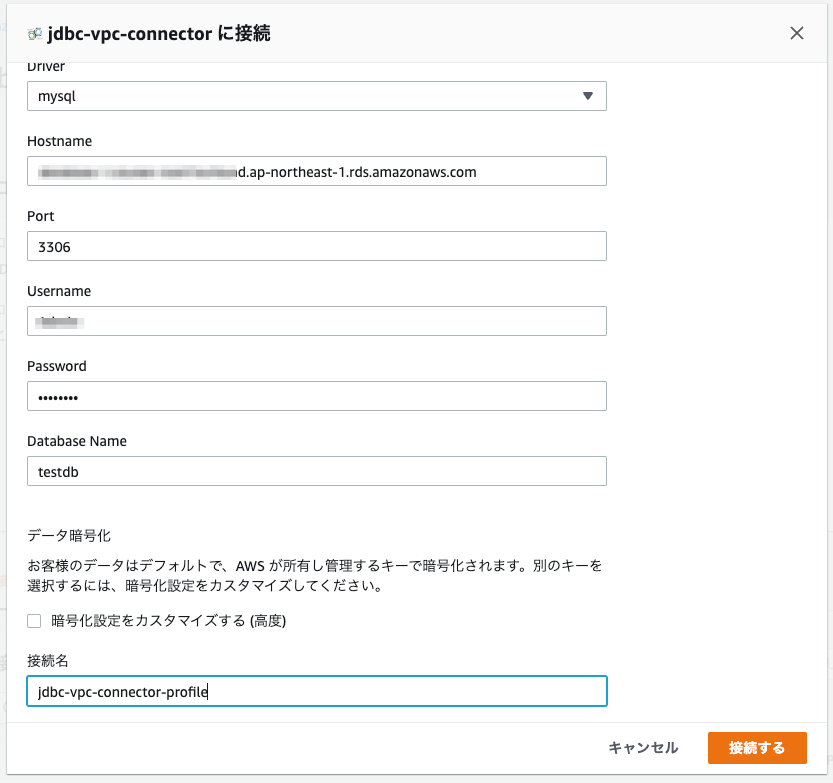Click into the Password field
833x783 pixels.
pos(316,396)
